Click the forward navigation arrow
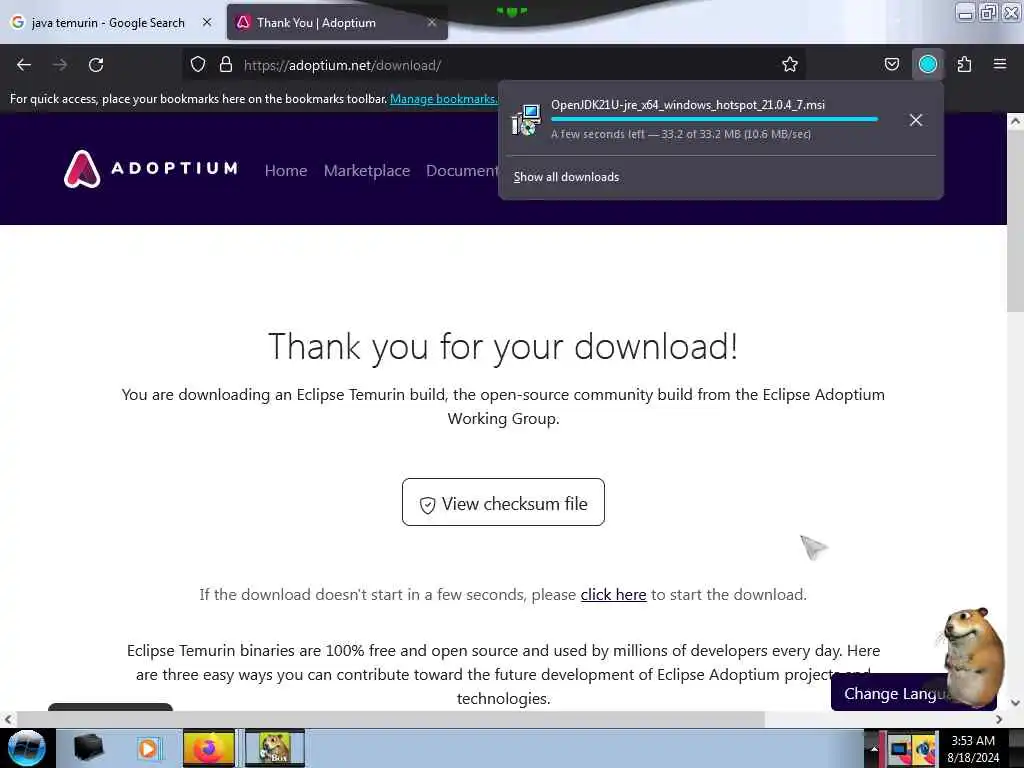This screenshot has height=768, width=1024. click(x=60, y=65)
